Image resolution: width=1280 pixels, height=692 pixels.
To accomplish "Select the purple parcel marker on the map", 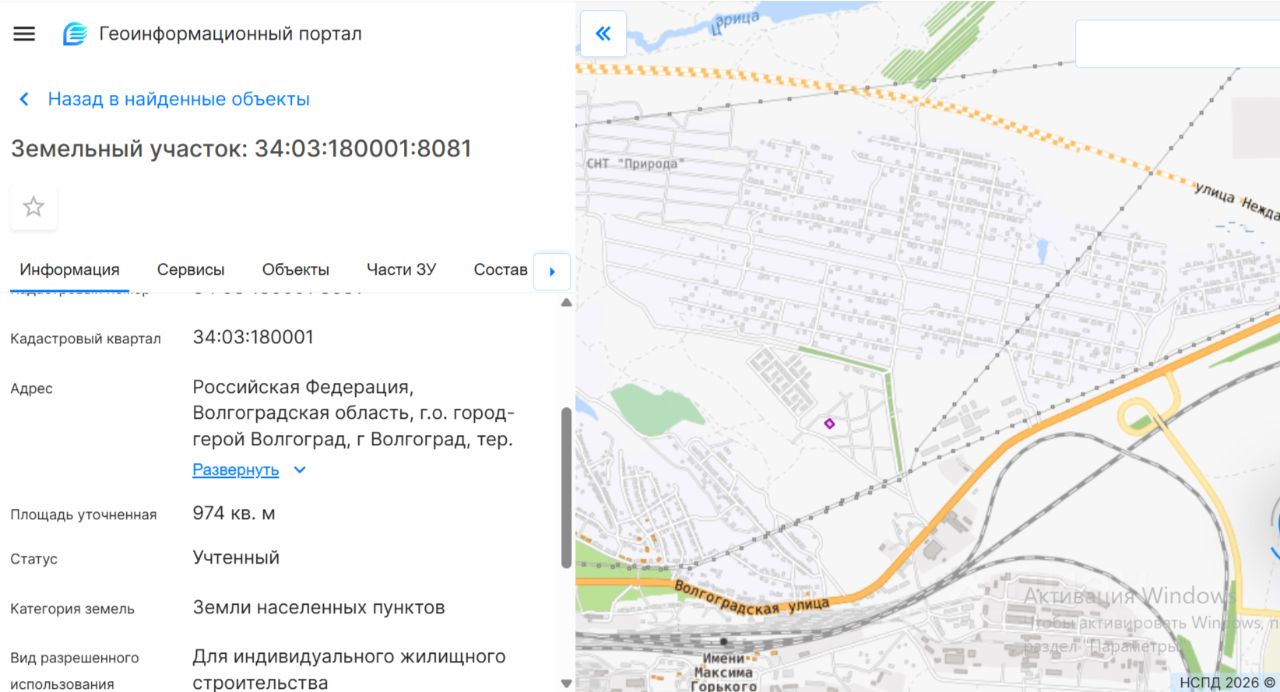I will (829, 424).
